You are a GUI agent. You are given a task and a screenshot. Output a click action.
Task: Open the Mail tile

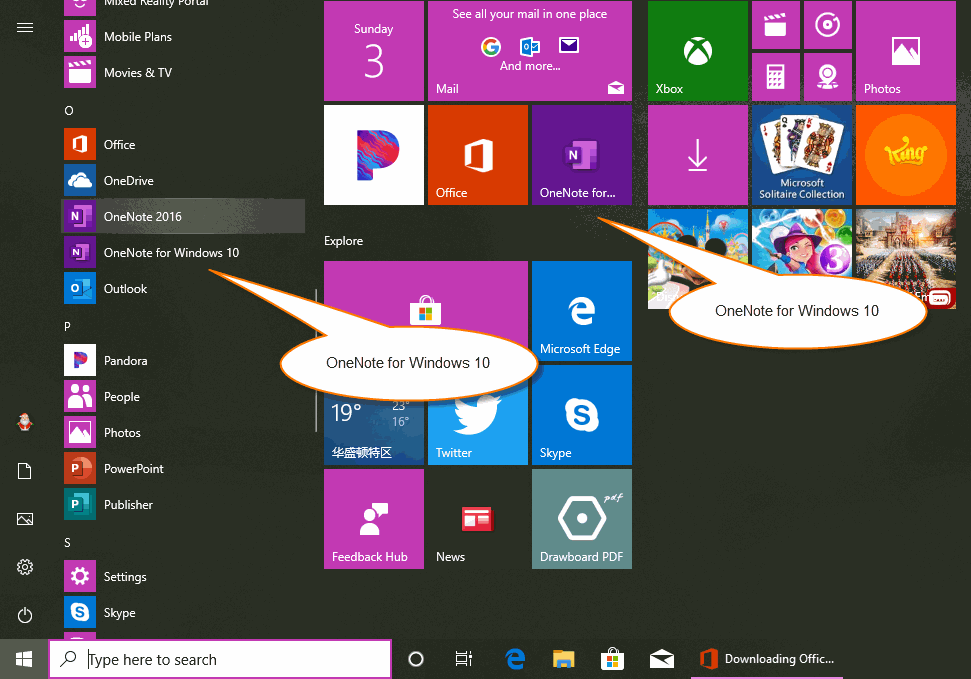pyautogui.click(x=530, y=51)
